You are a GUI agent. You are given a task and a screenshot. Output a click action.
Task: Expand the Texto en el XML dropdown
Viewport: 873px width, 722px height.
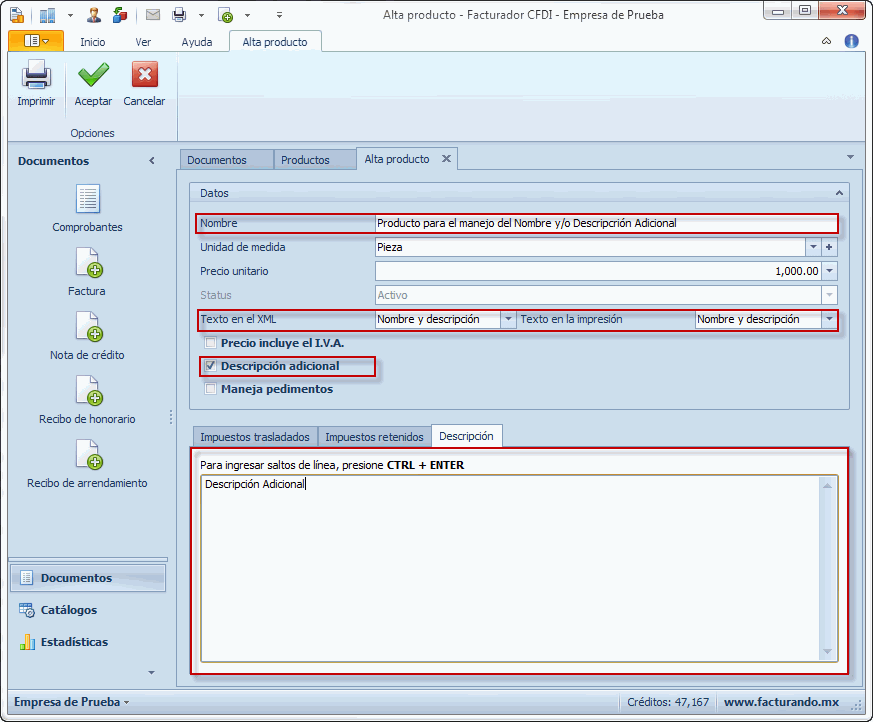pos(508,320)
